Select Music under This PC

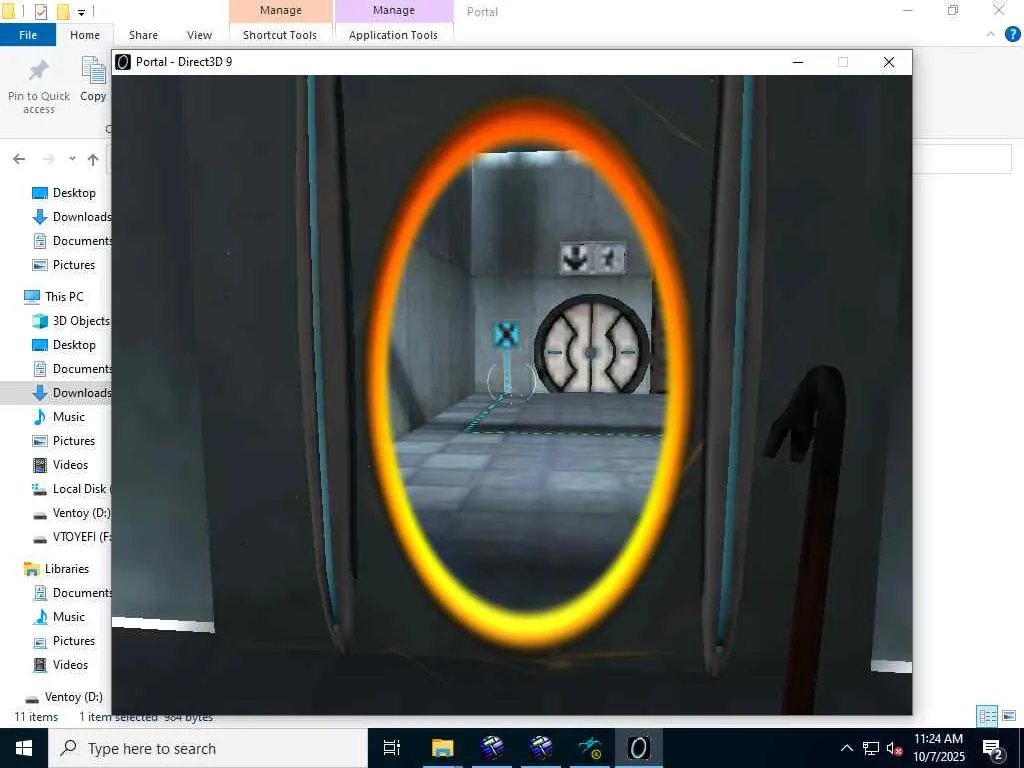click(69, 417)
